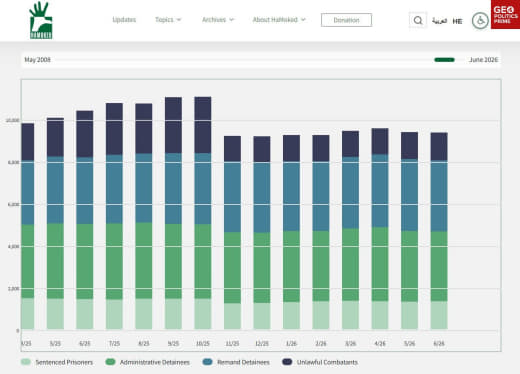Click the Geo Politics Prime red badge

click(x=505, y=14)
